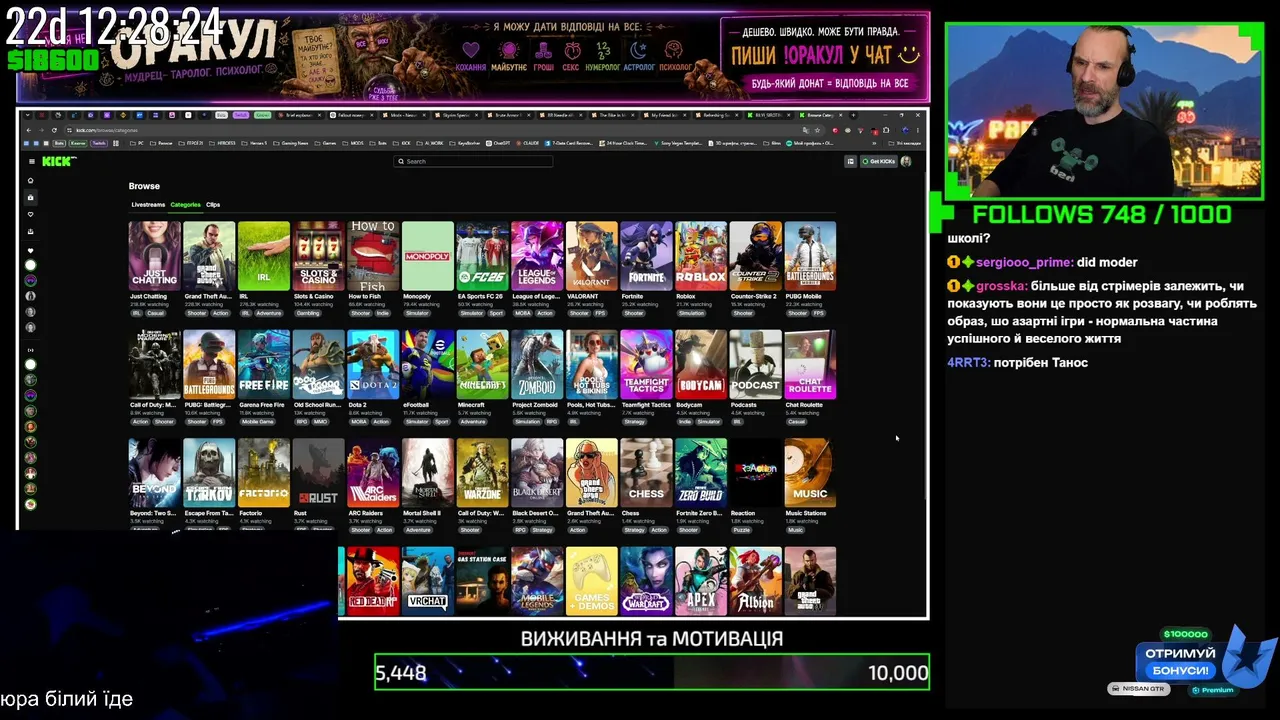The height and width of the screenshot is (720, 1280).
Task: Open the Project Zomboid category cover
Action: click(x=537, y=364)
